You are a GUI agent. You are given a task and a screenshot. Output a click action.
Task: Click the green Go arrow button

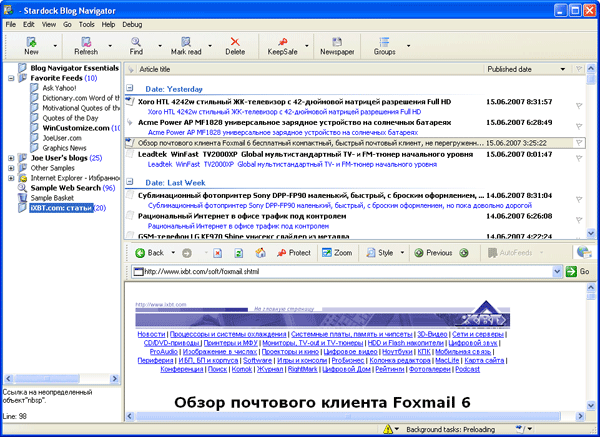[x=571, y=271]
